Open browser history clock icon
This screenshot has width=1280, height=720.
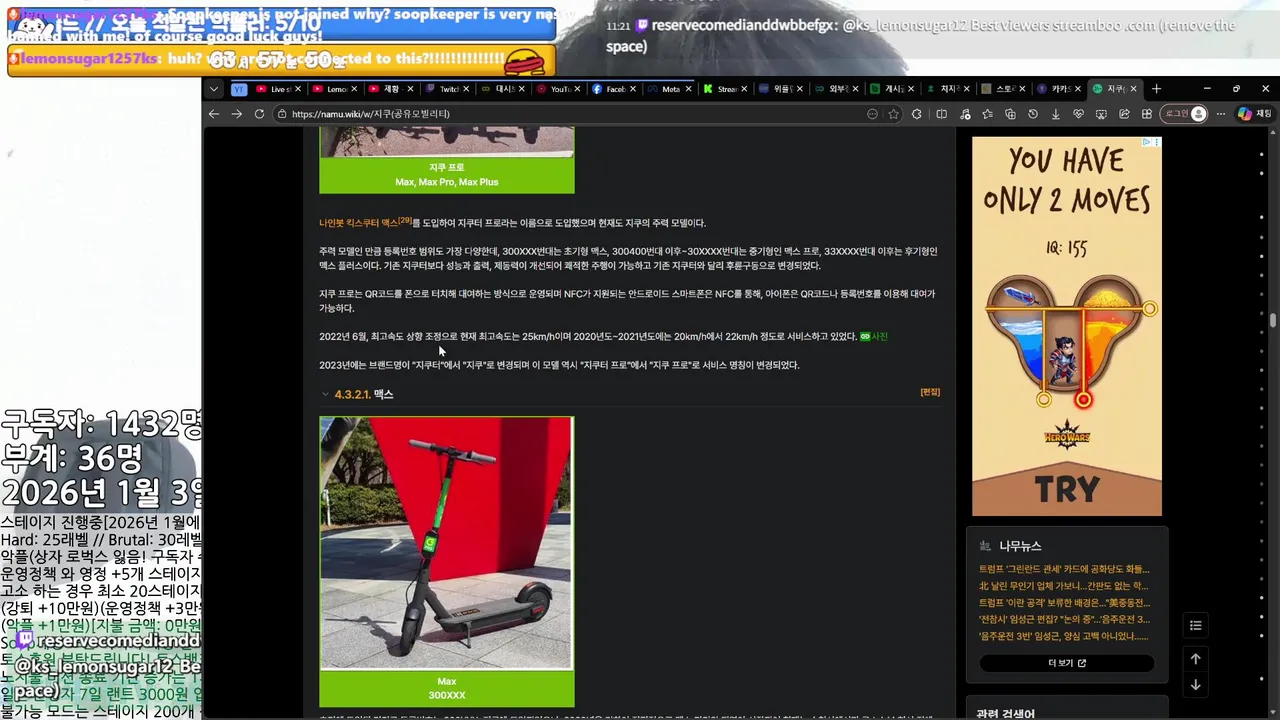point(1033,114)
